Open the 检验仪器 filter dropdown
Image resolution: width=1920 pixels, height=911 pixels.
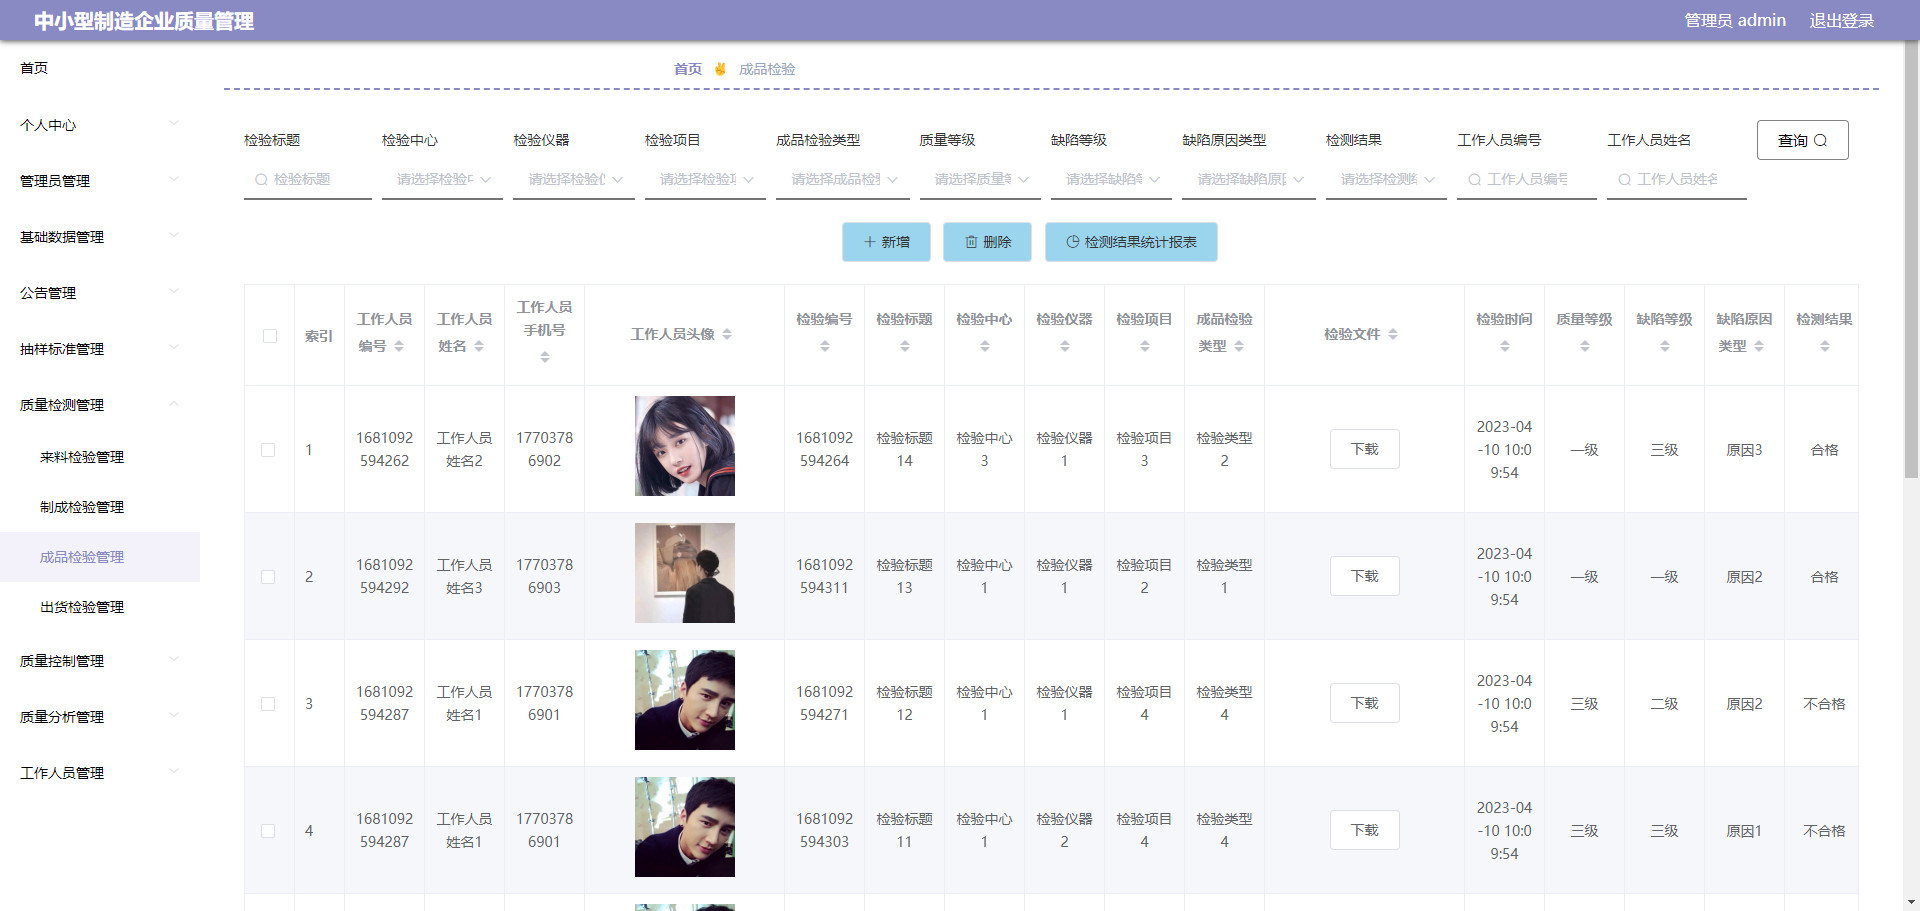point(574,180)
